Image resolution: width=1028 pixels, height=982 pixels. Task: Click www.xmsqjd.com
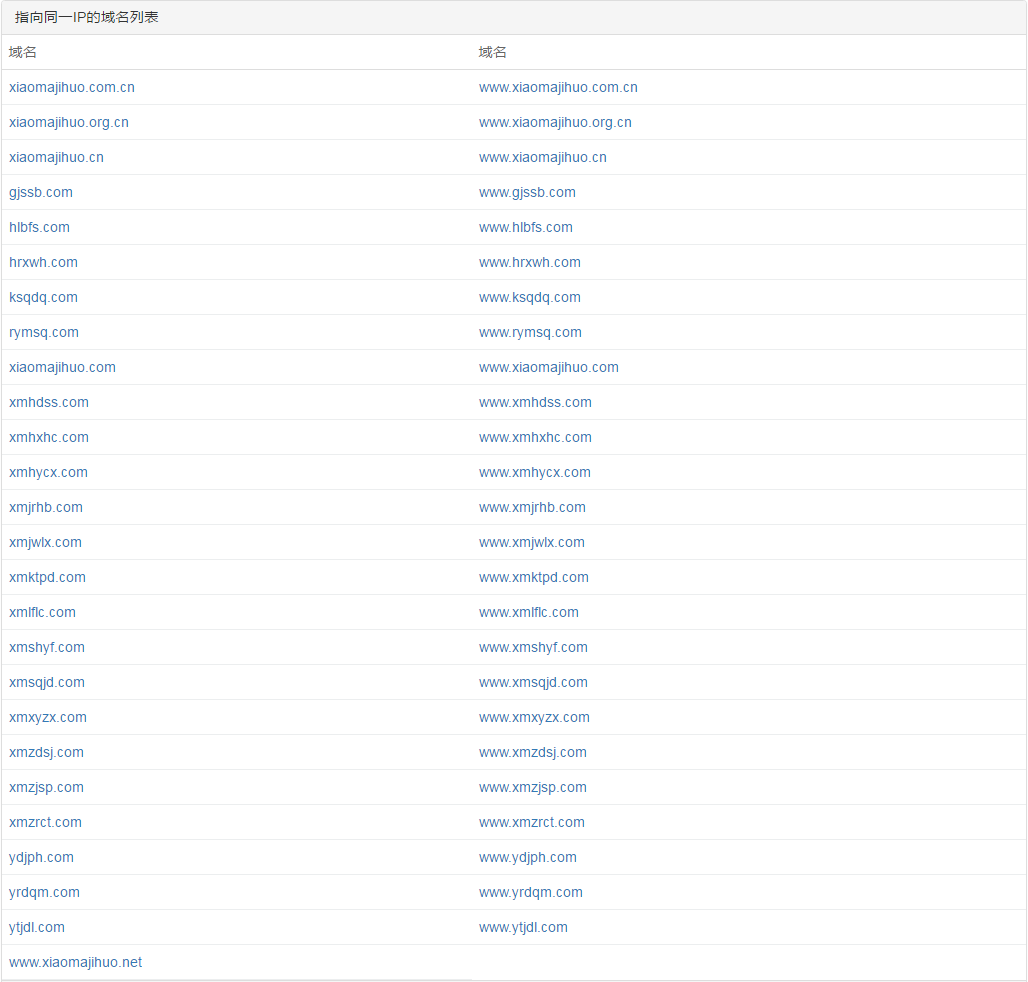pyautogui.click(x=533, y=682)
